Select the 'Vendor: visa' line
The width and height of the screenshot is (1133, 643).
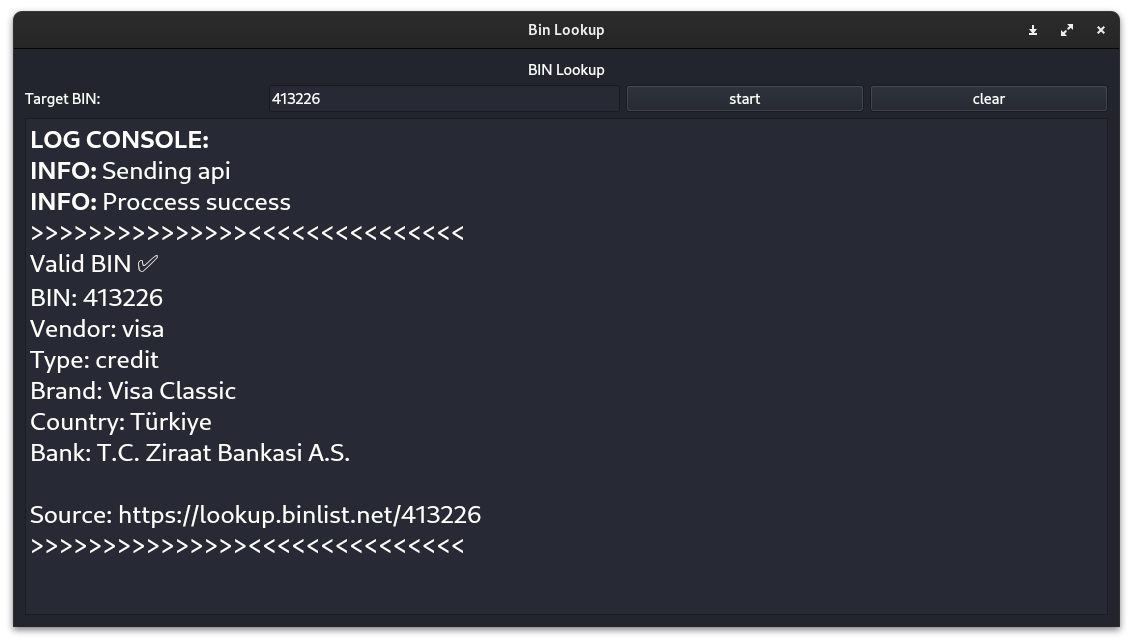pos(98,329)
